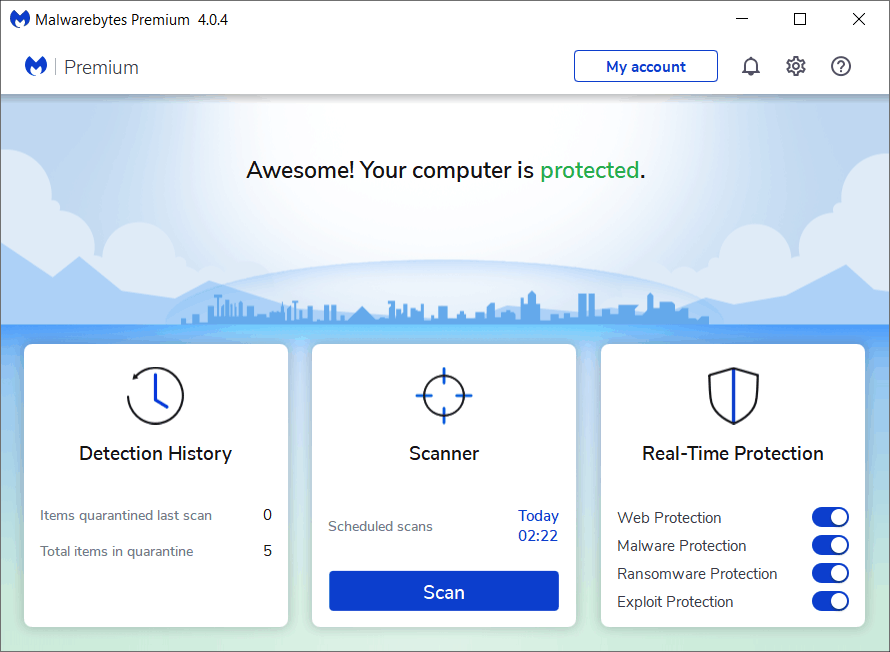Click the Total items in quarantine label

116,551
